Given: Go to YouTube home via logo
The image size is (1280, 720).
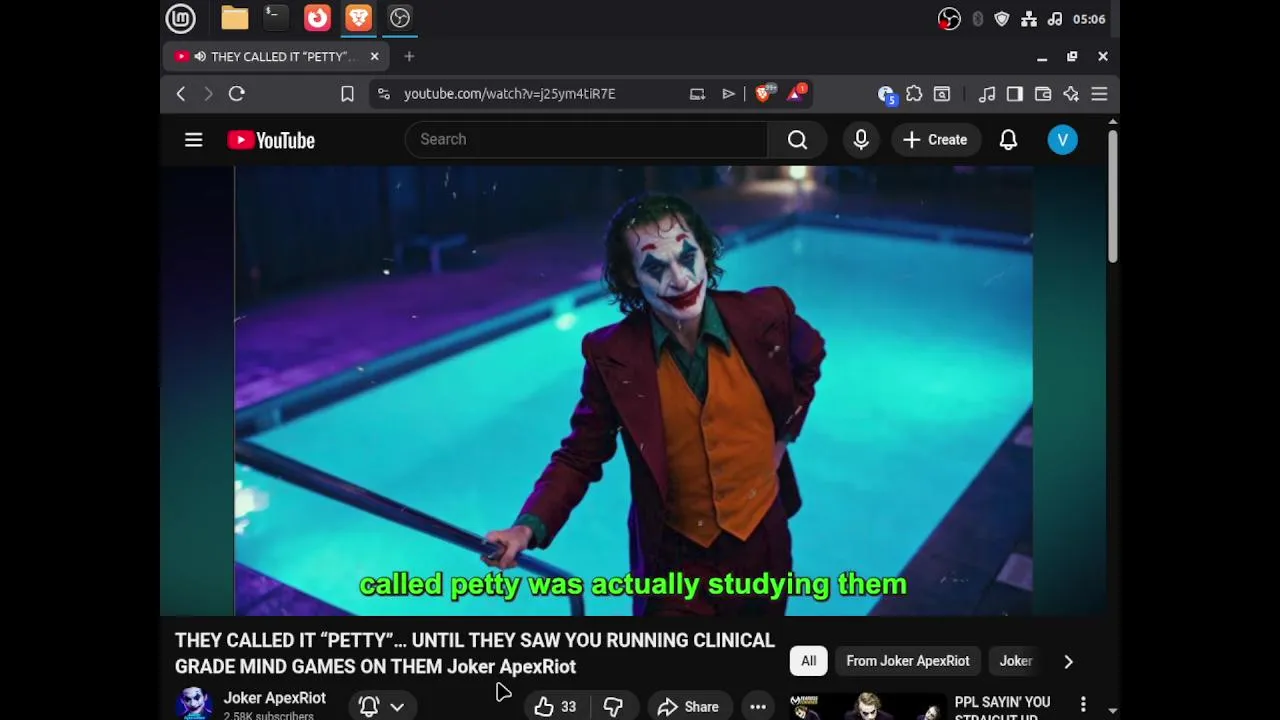Looking at the screenshot, I should (271, 140).
